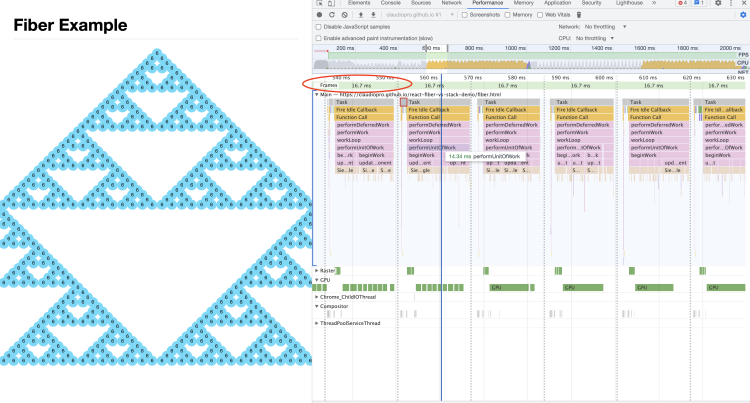Enable the Screenshots checkbox
This screenshot has height=403, width=750.
[x=464, y=15]
